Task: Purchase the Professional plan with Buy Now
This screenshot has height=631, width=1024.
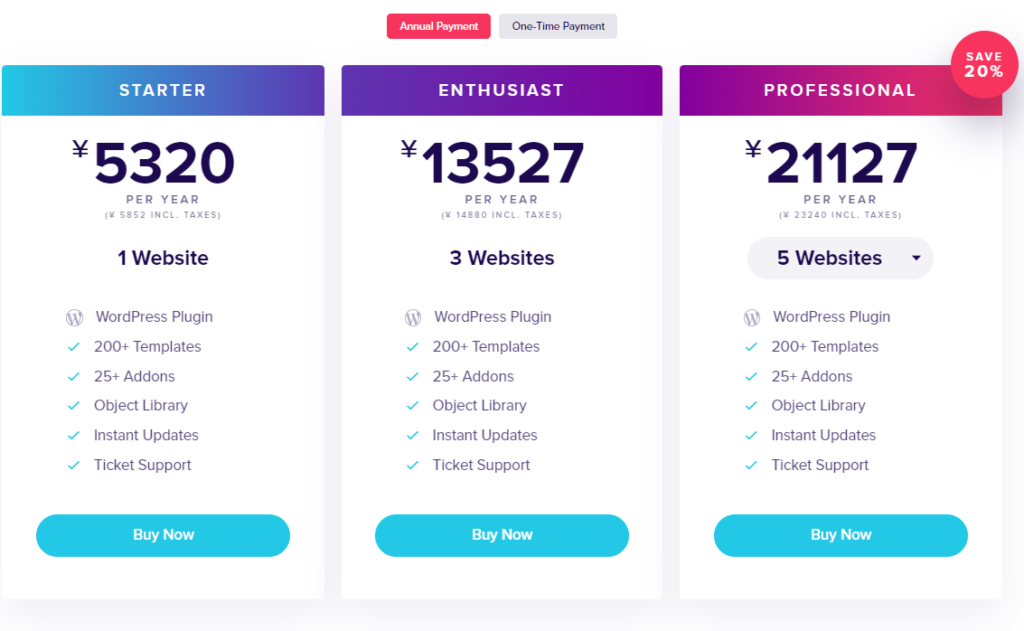Action: 841,535
